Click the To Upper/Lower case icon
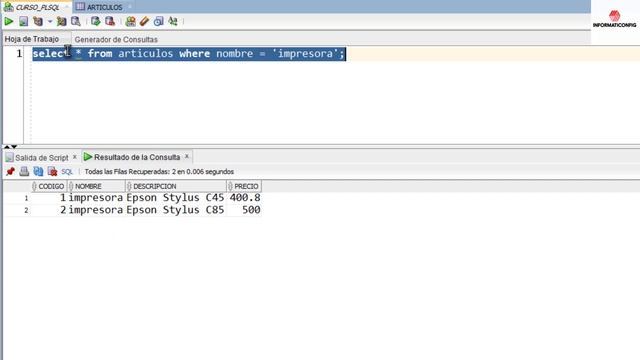Screen dimensions: 640x360 click(x=173, y=21)
